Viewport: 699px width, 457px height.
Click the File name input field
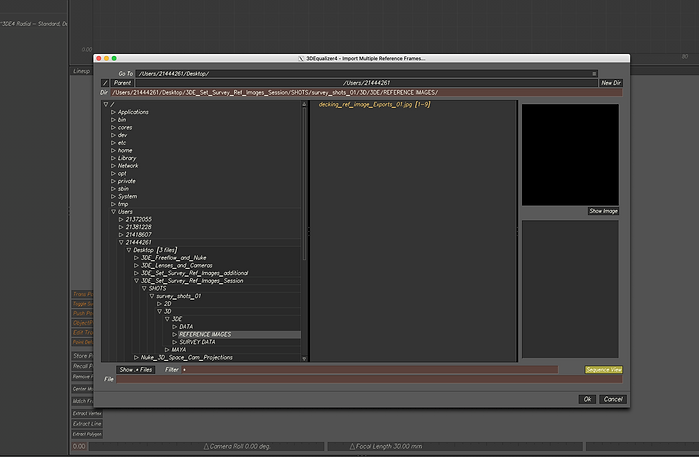[x=369, y=379]
